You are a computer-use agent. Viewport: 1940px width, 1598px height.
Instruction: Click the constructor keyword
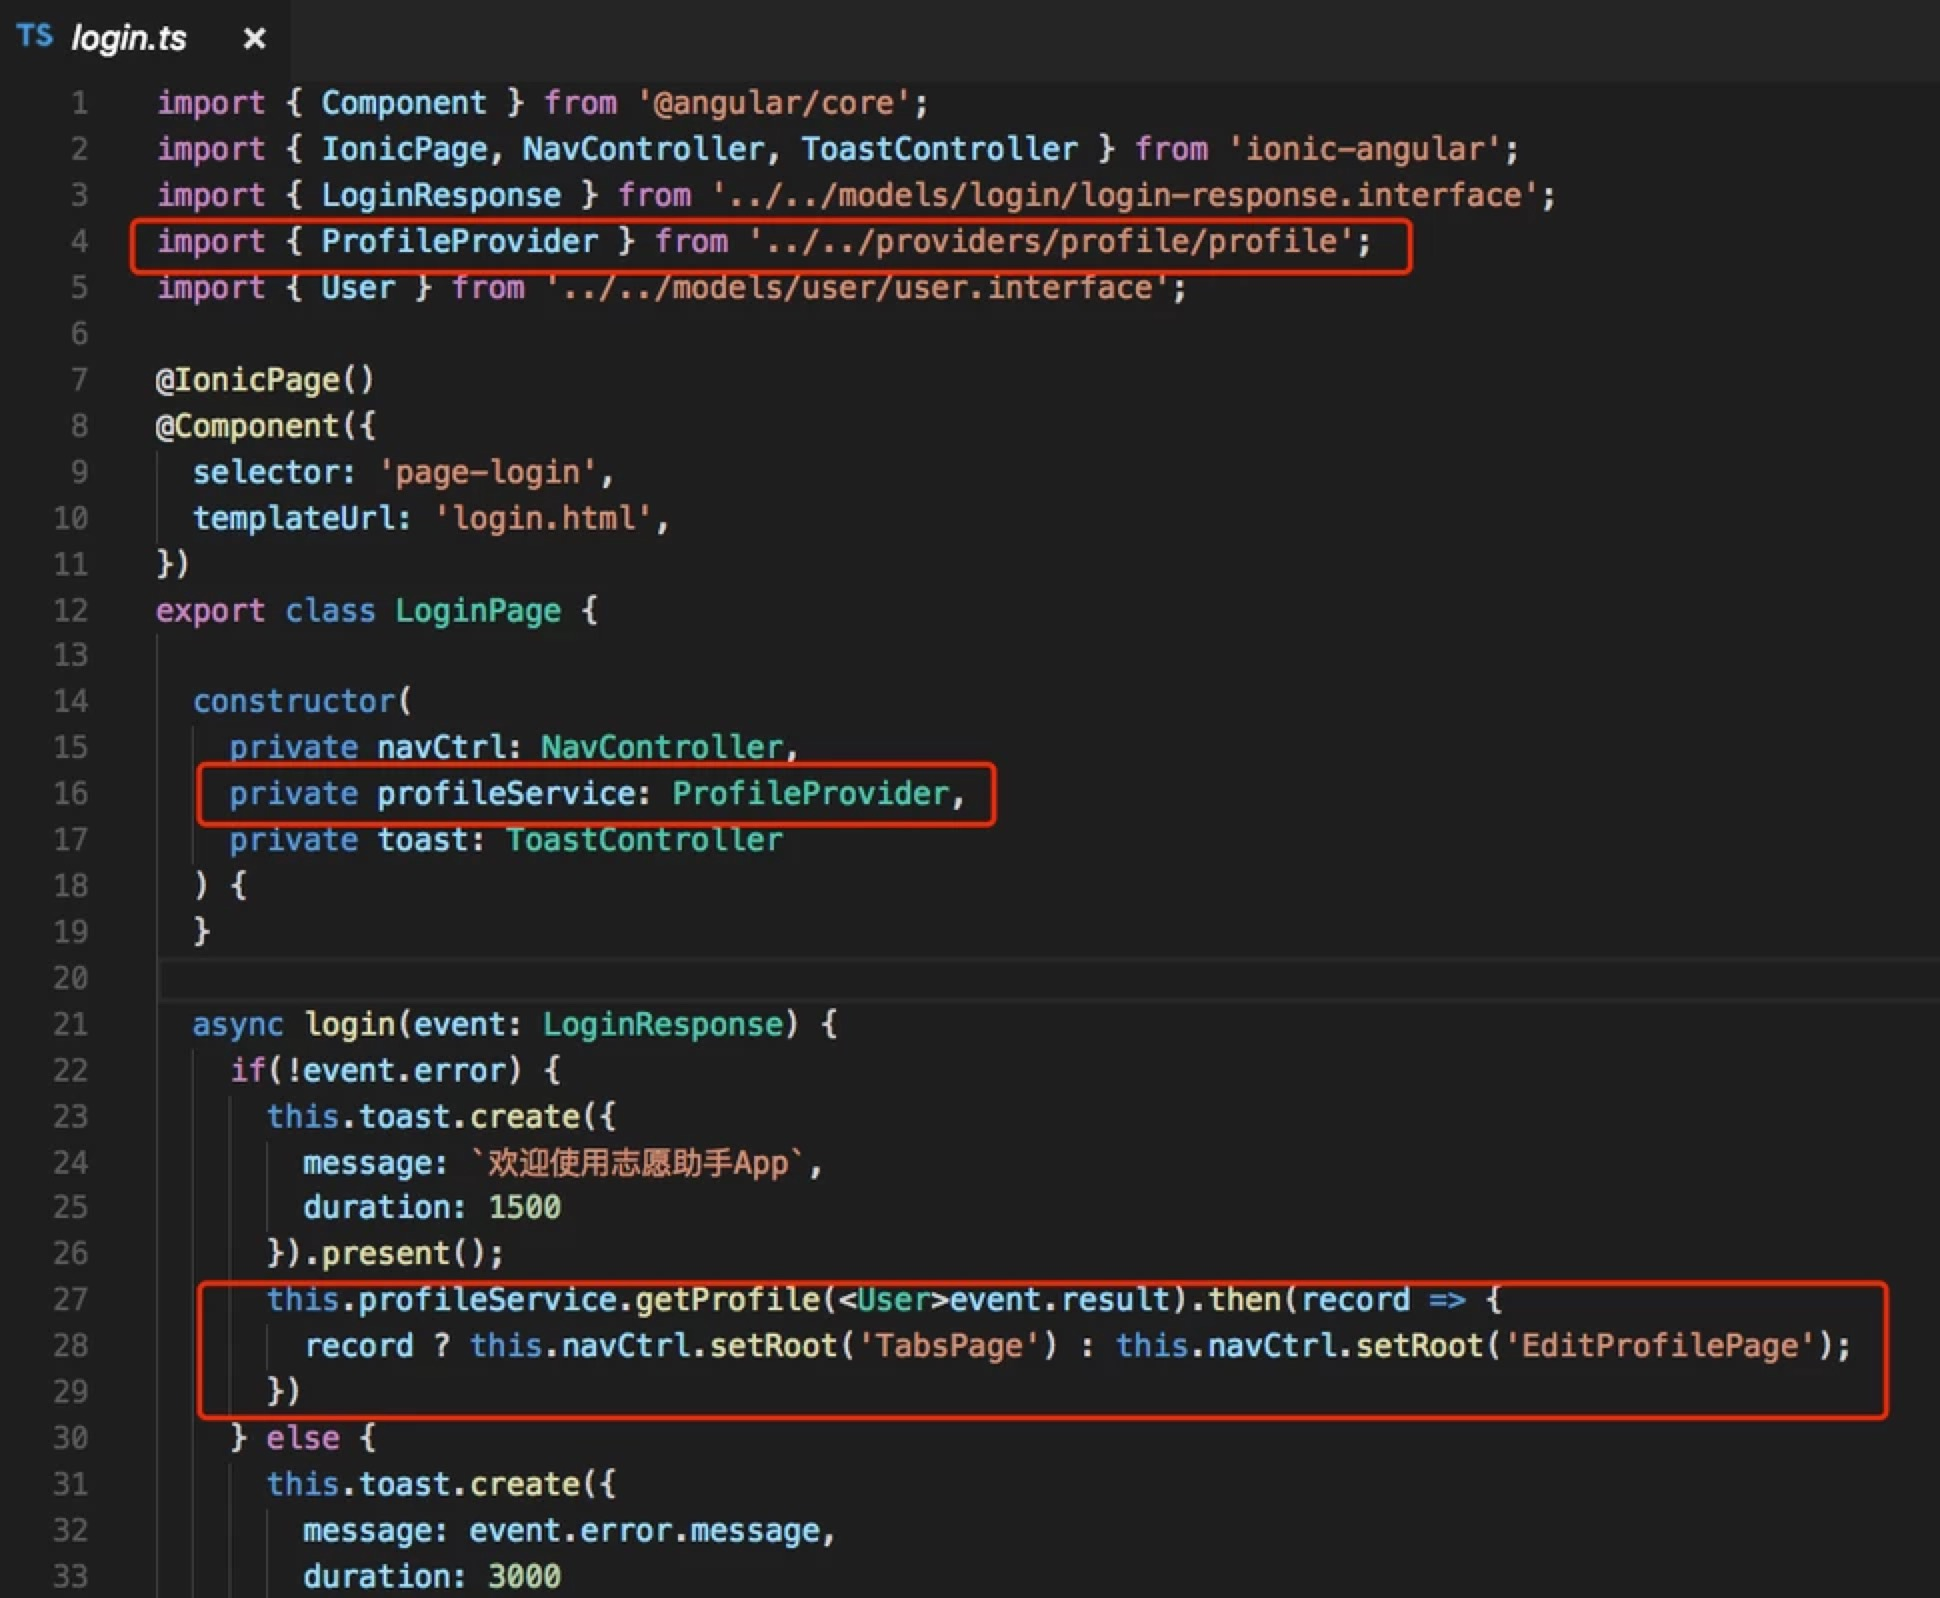(x=295, y=701)
